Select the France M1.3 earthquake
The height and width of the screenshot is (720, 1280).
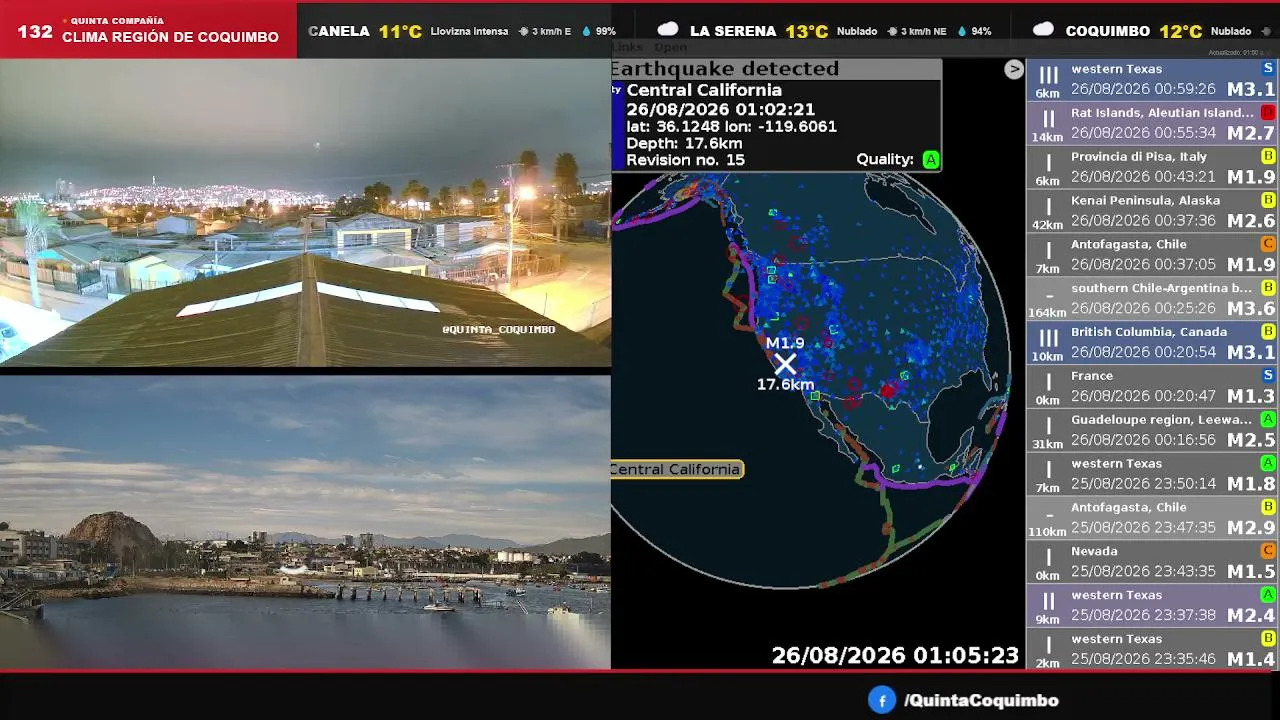coord(1152,386)
